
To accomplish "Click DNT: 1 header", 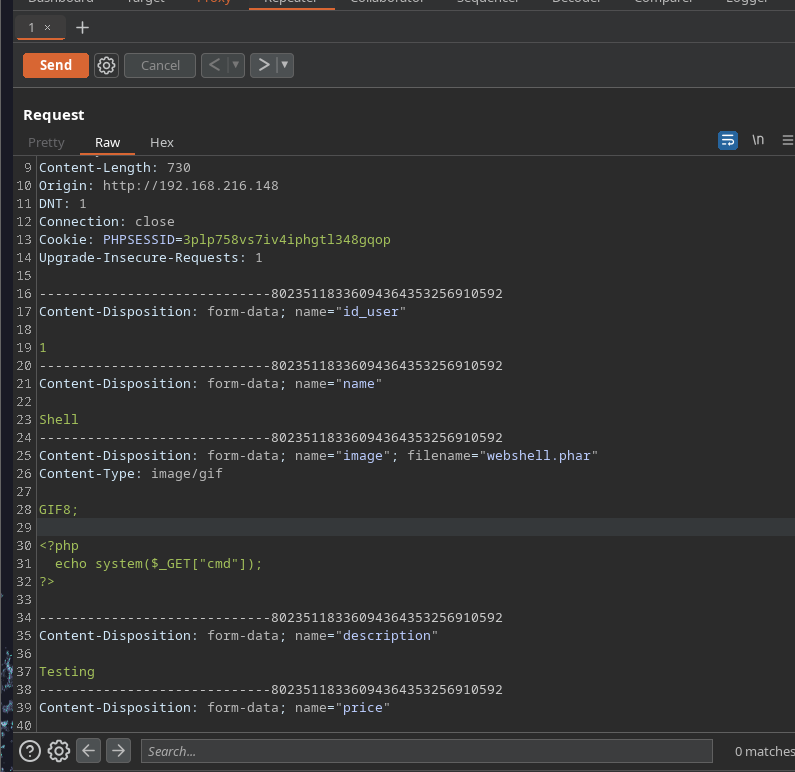I will 63,204.
